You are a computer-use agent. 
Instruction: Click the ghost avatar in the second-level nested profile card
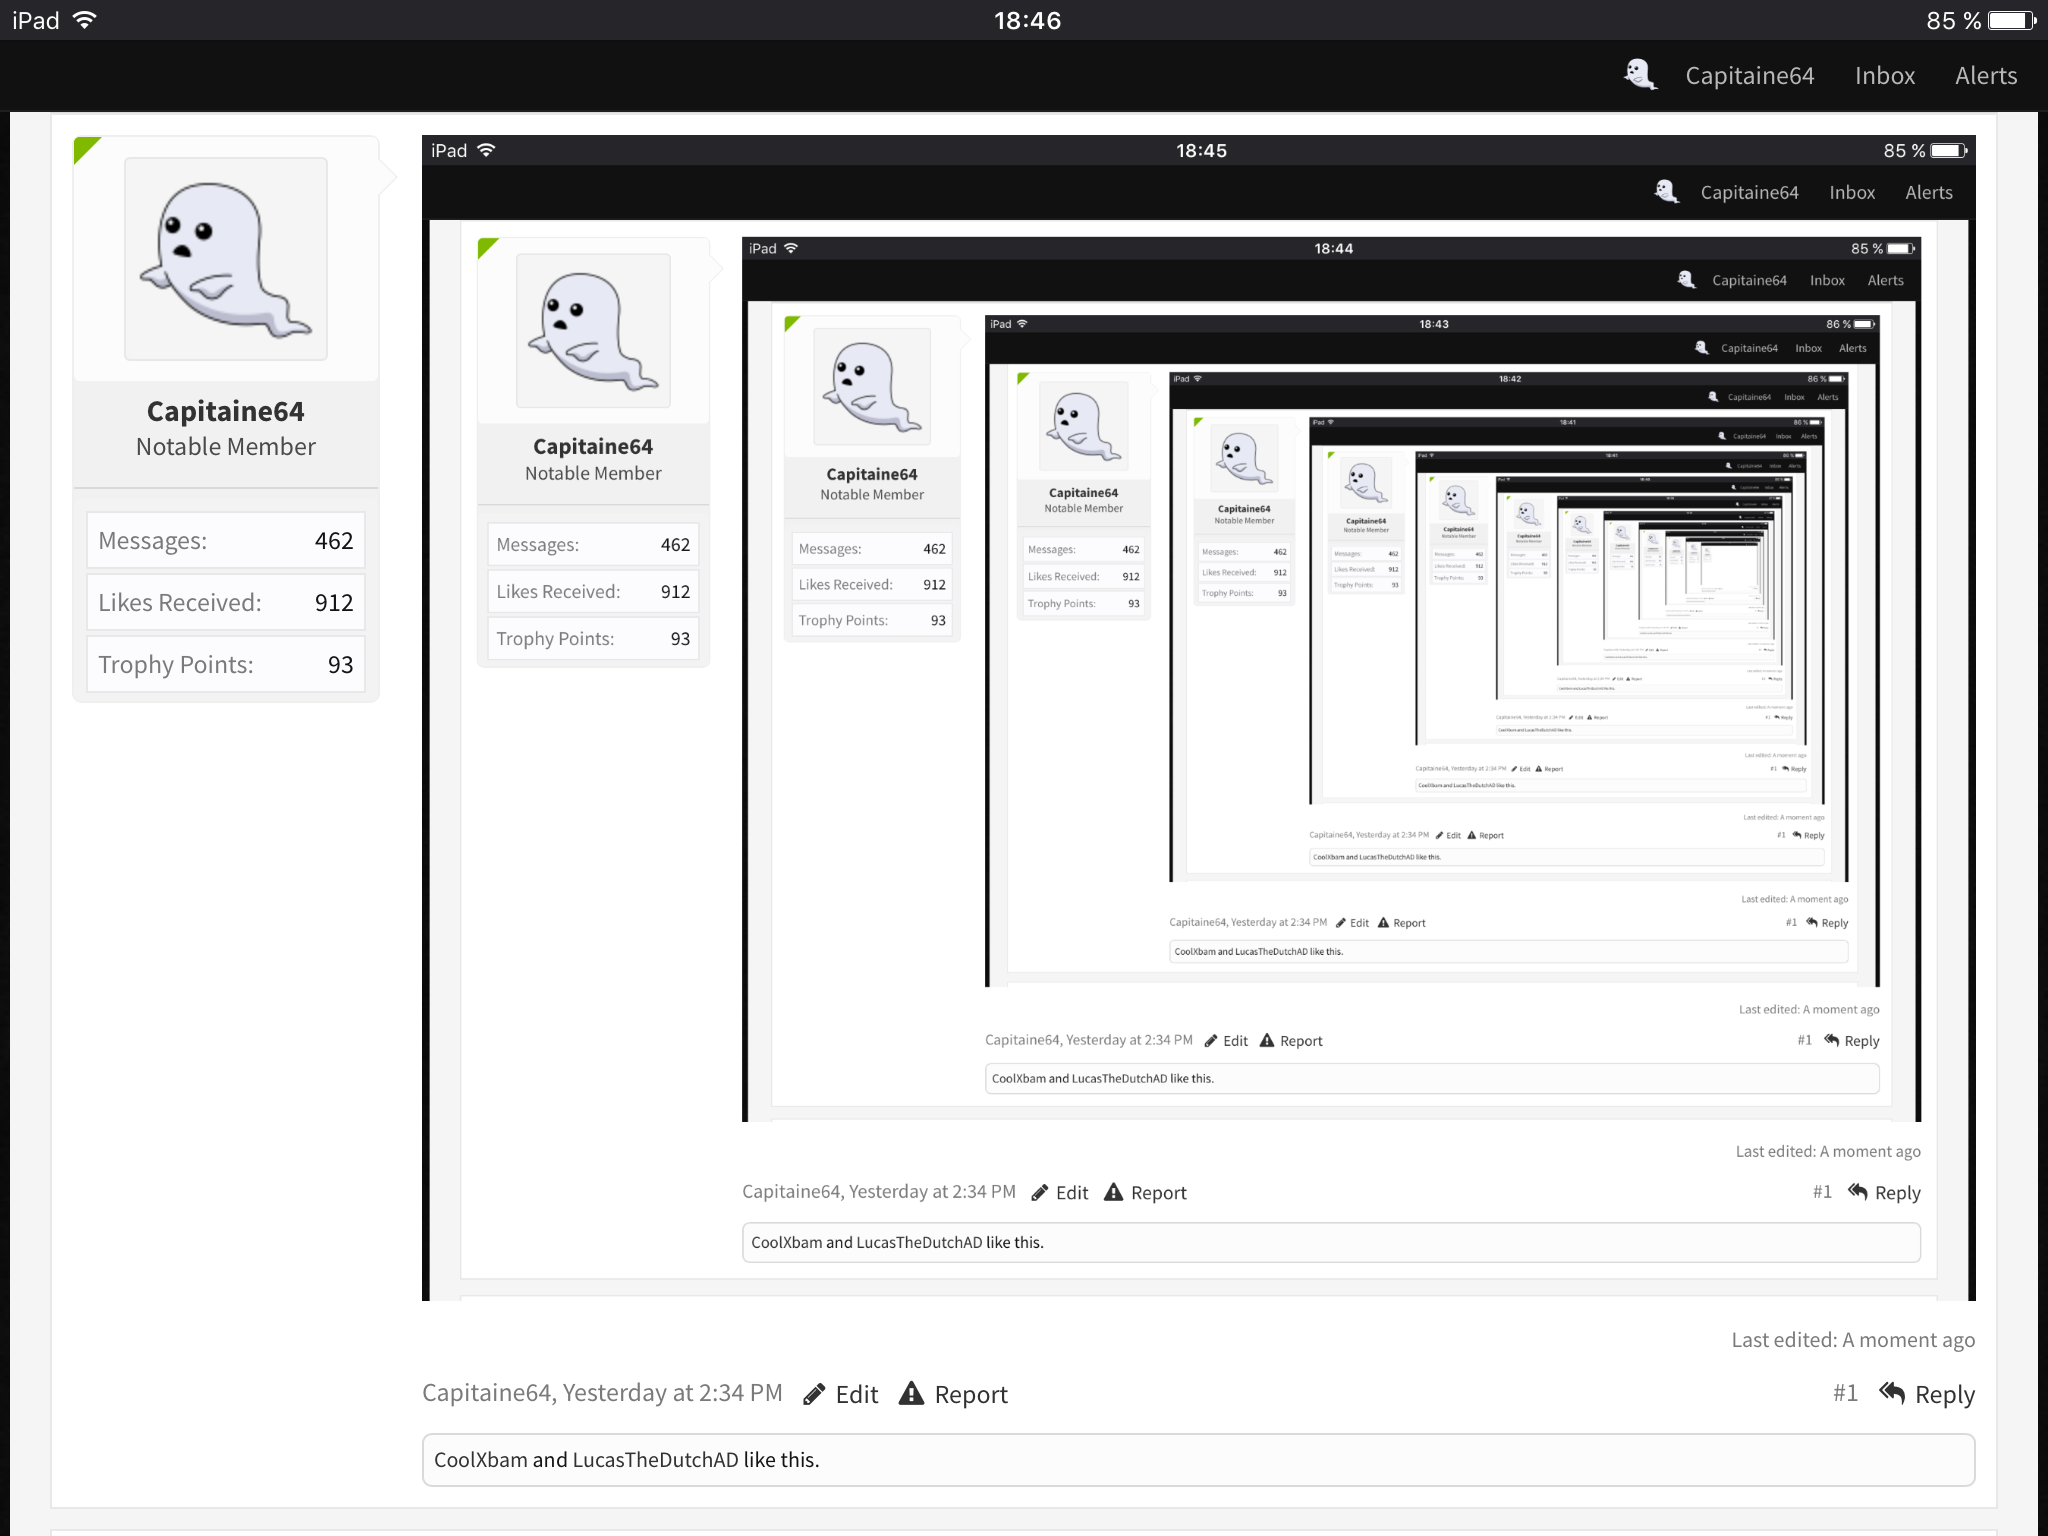(x=593, y=331)
